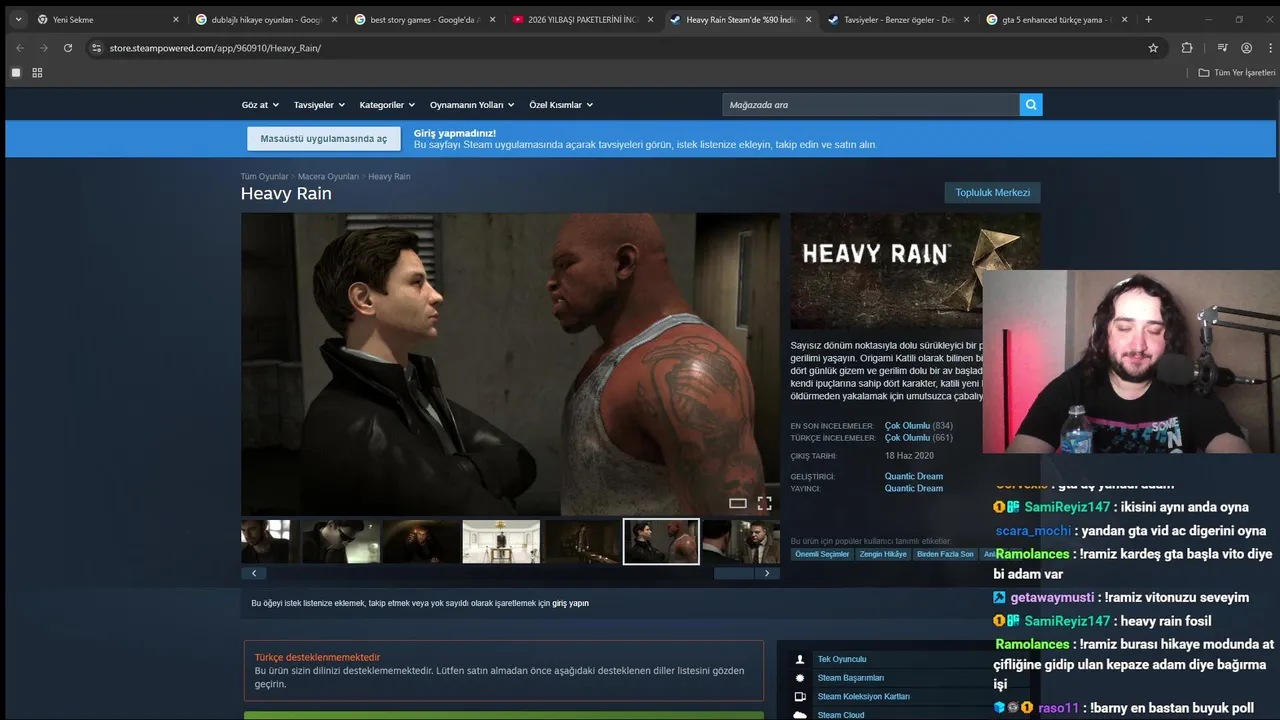The height and width of the screenshot is (720, 1280).
Task: Open the media control icon in toolbar
Action: tap(1222, 48)
